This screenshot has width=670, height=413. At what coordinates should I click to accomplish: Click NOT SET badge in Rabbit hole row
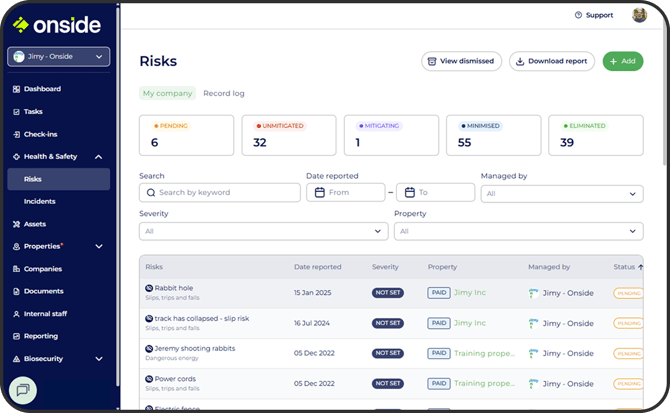(388, 293)
